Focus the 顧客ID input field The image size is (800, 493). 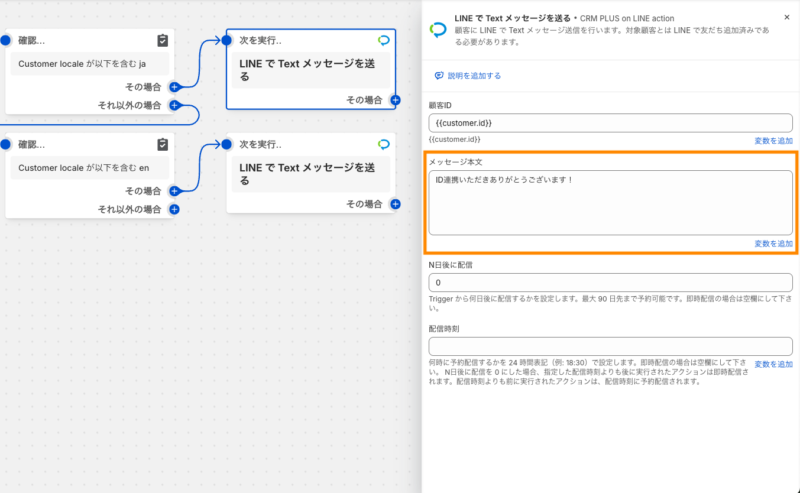click(610, 123)
